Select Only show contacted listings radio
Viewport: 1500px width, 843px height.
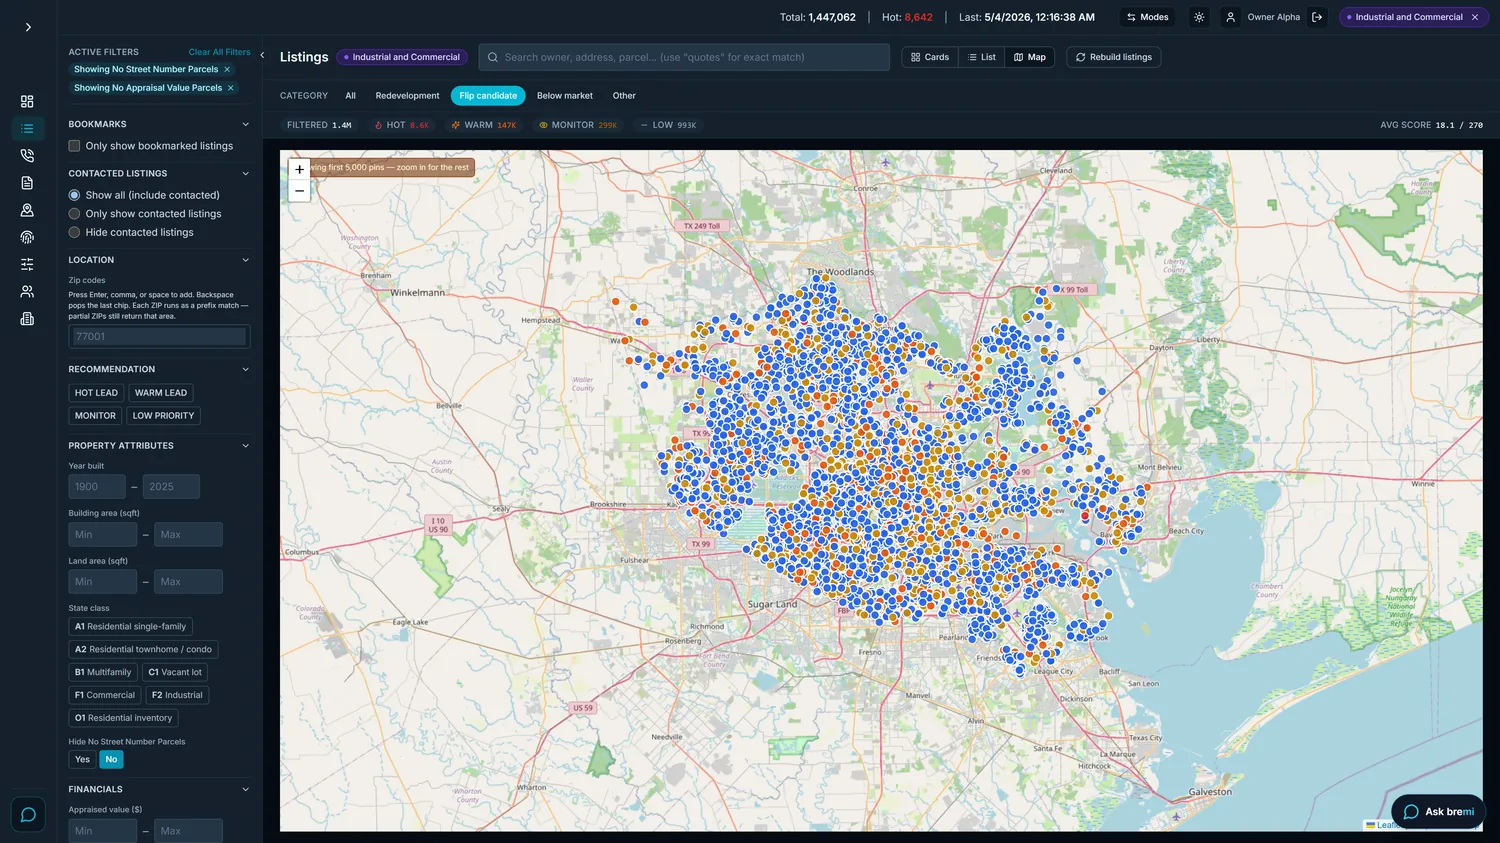[x=74, y=214]
